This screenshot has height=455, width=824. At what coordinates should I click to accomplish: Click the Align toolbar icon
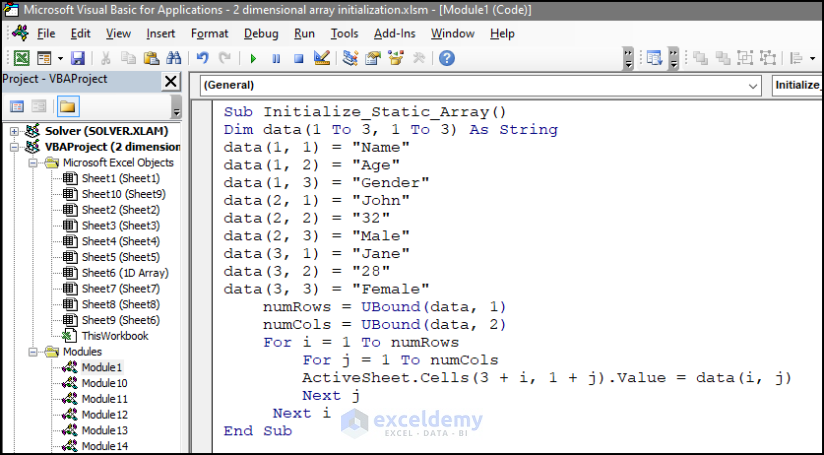797,58
